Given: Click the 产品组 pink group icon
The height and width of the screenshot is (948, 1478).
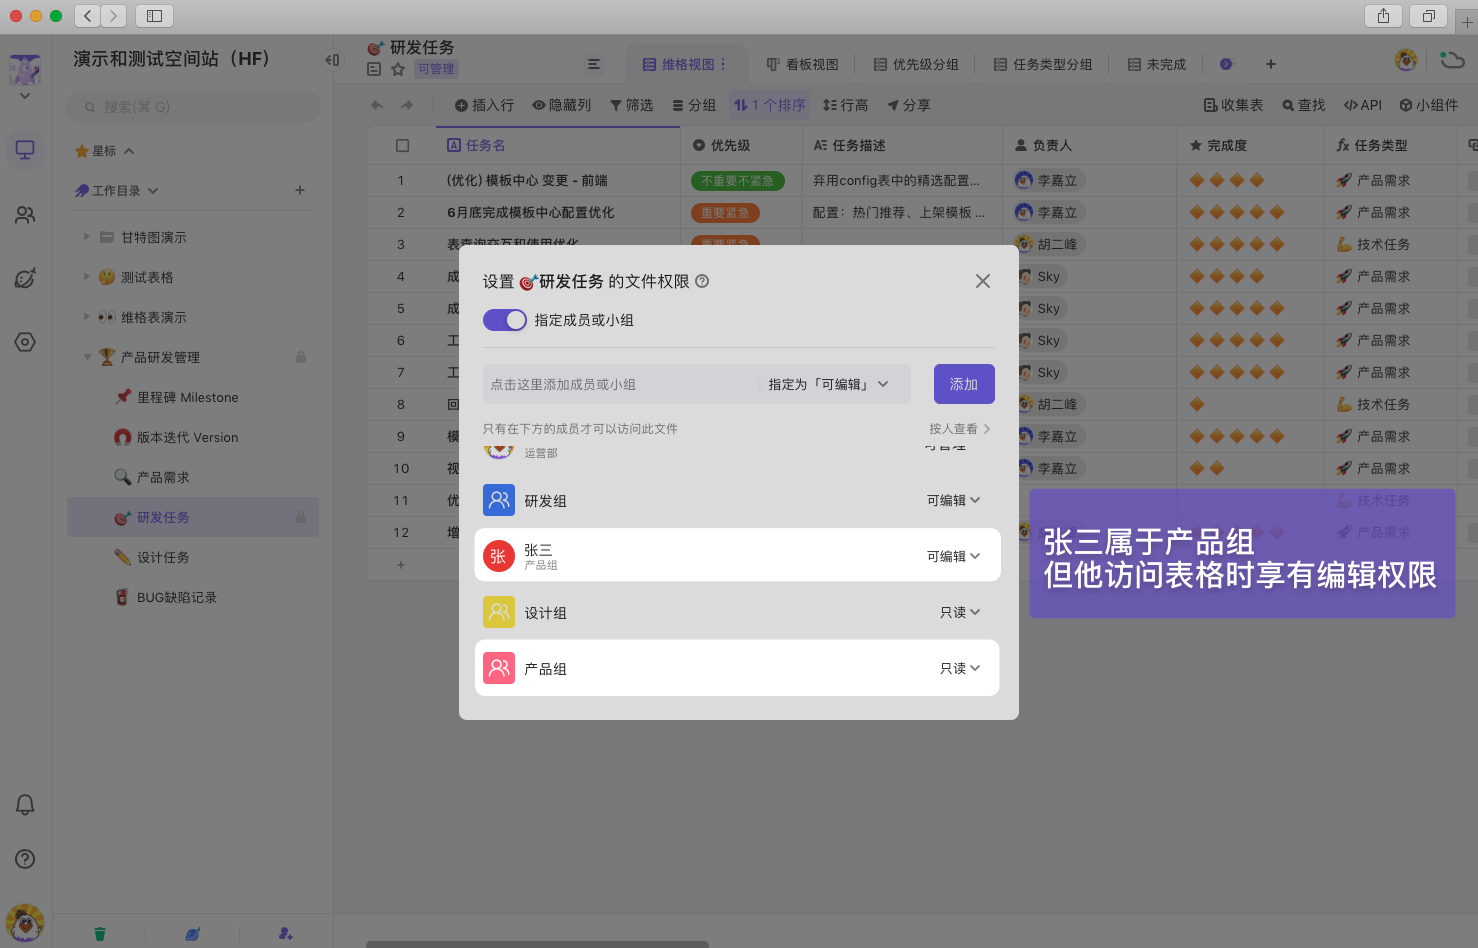Looking at the screenshot, I should point(499,668).
